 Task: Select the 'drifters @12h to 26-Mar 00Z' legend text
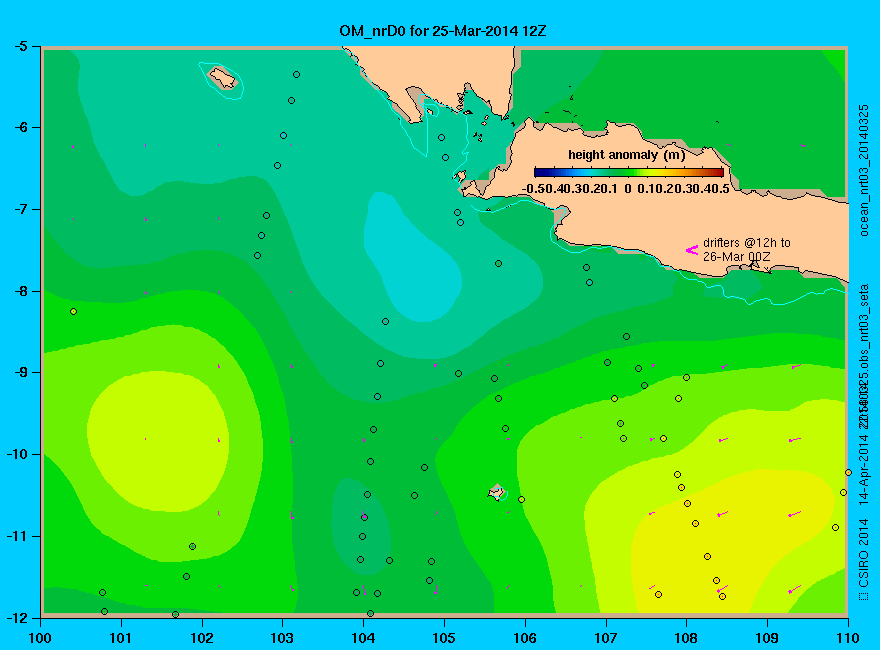(746, 250)
